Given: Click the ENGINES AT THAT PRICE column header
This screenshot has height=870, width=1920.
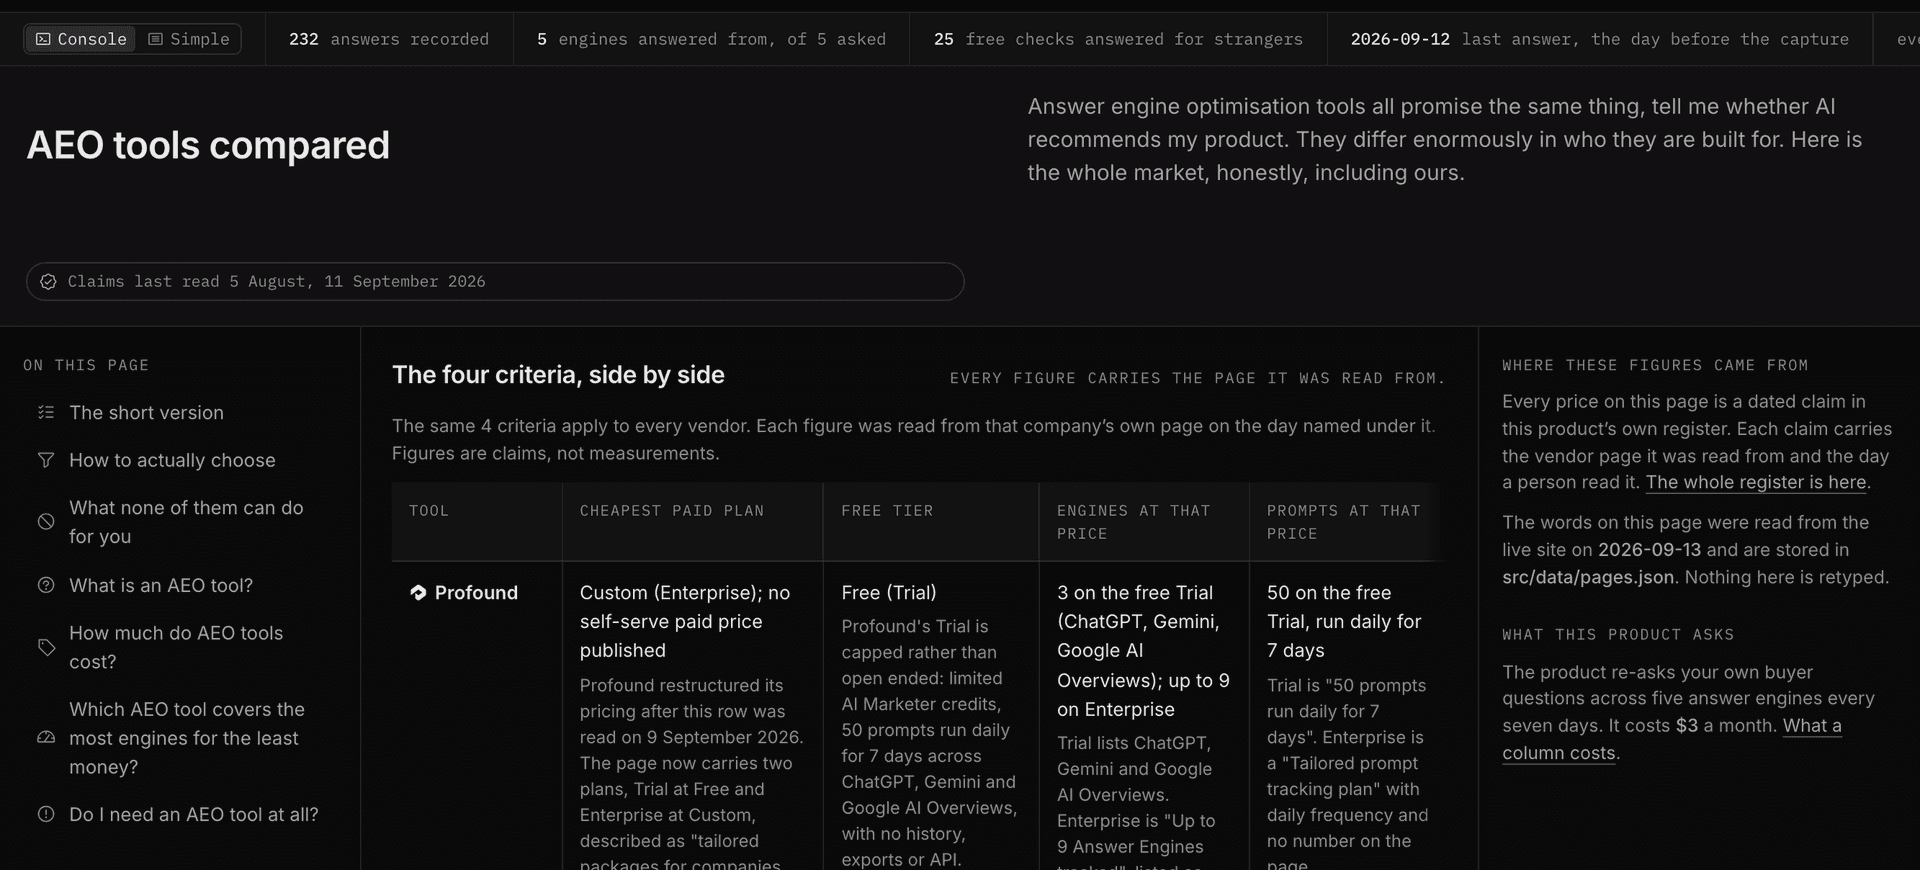Looking at the screenshot, I should (1134, 522).
